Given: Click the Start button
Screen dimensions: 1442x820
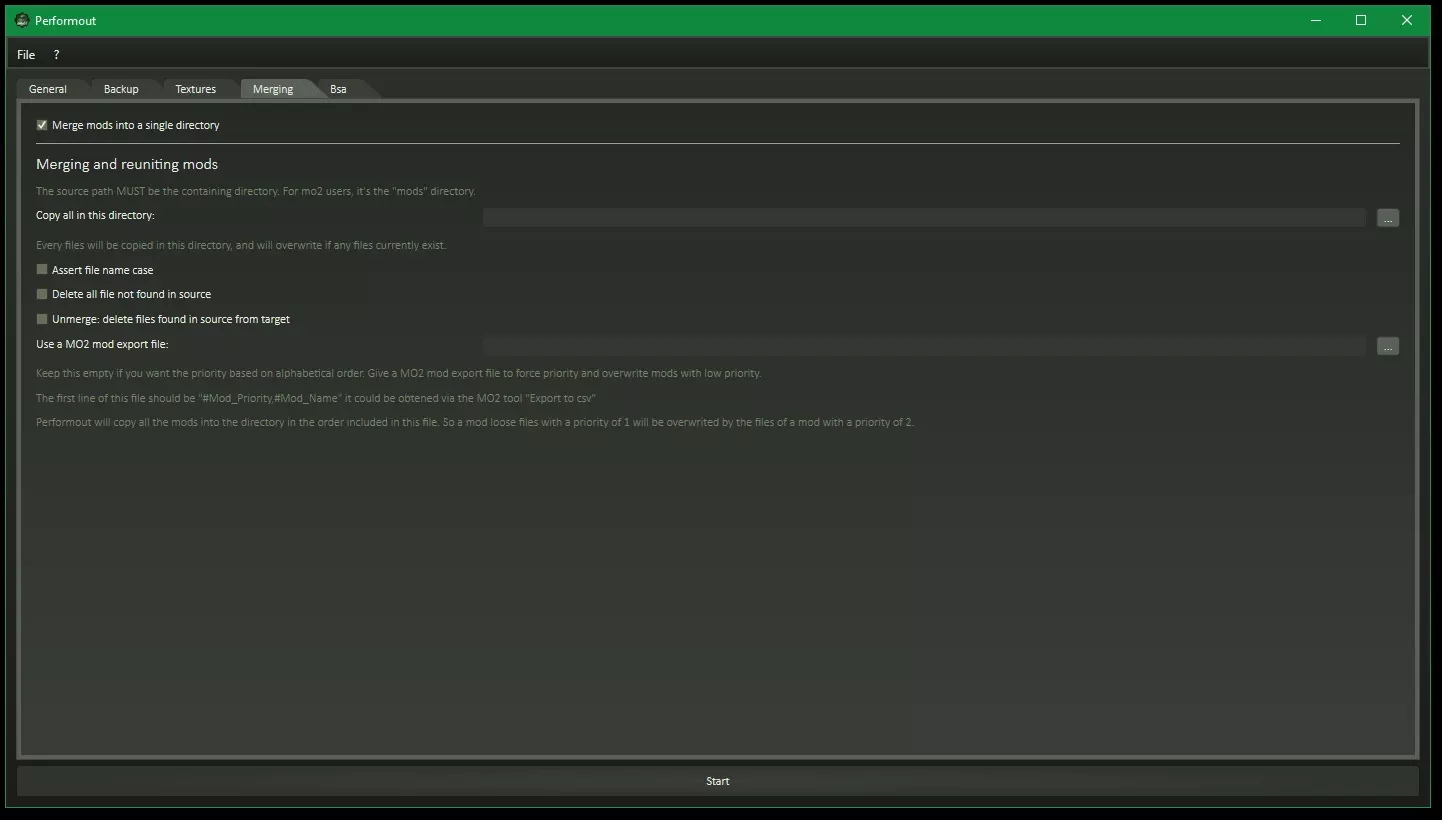Looking at the screenshot, I should pos(718,781).
